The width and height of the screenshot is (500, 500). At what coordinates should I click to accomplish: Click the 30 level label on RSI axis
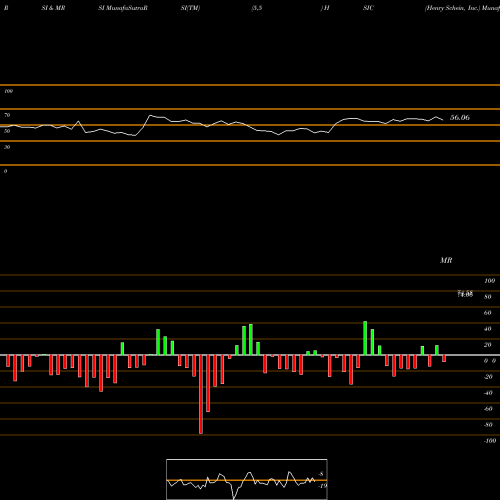click(7, 147)
